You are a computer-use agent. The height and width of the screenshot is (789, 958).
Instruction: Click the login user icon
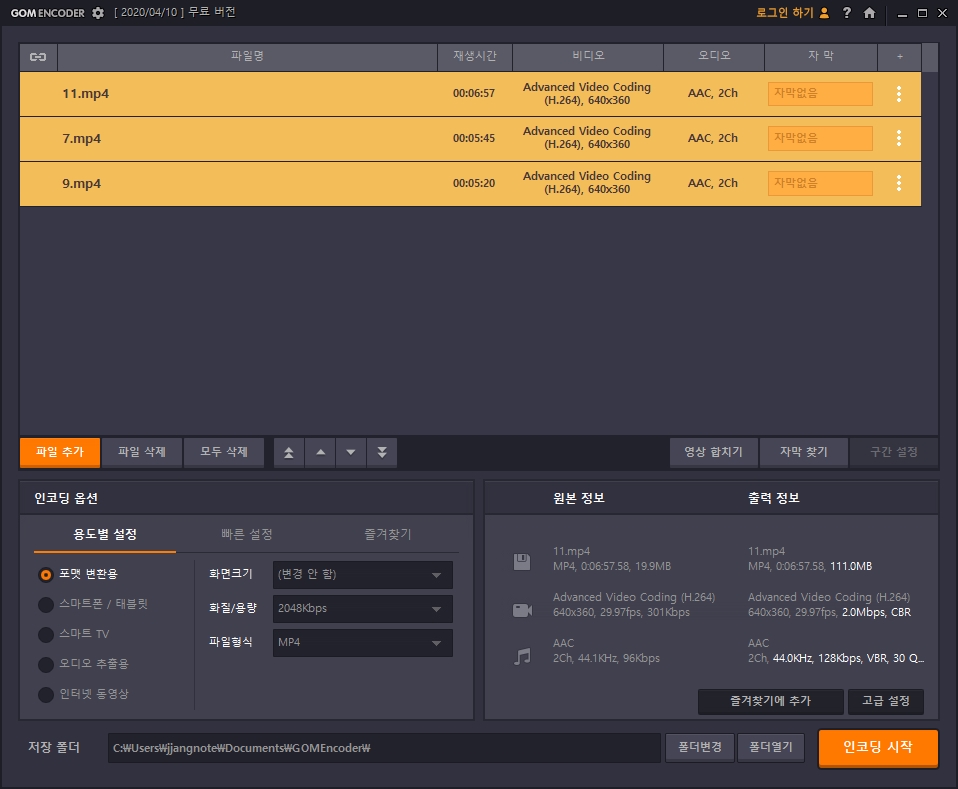tap(824, 13)
